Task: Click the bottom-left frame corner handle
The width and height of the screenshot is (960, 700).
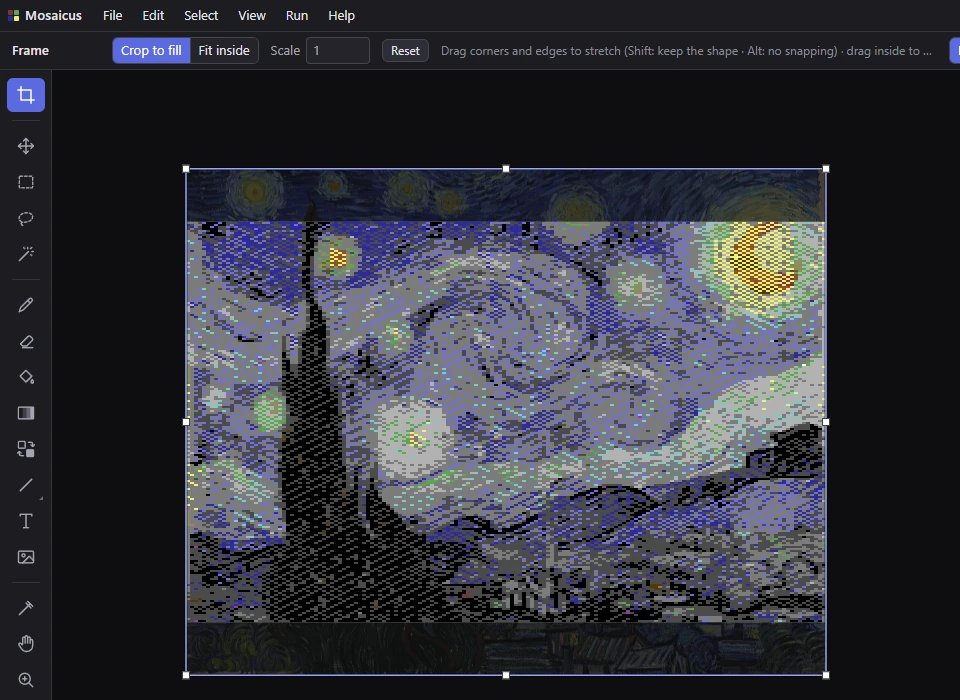Action: point(186,675)
